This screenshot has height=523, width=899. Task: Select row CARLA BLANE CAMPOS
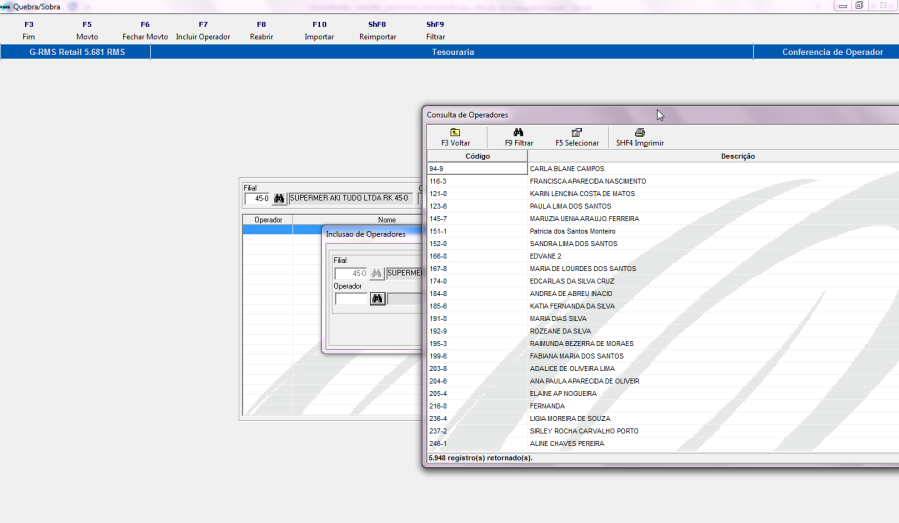click(x=663, y=169)
